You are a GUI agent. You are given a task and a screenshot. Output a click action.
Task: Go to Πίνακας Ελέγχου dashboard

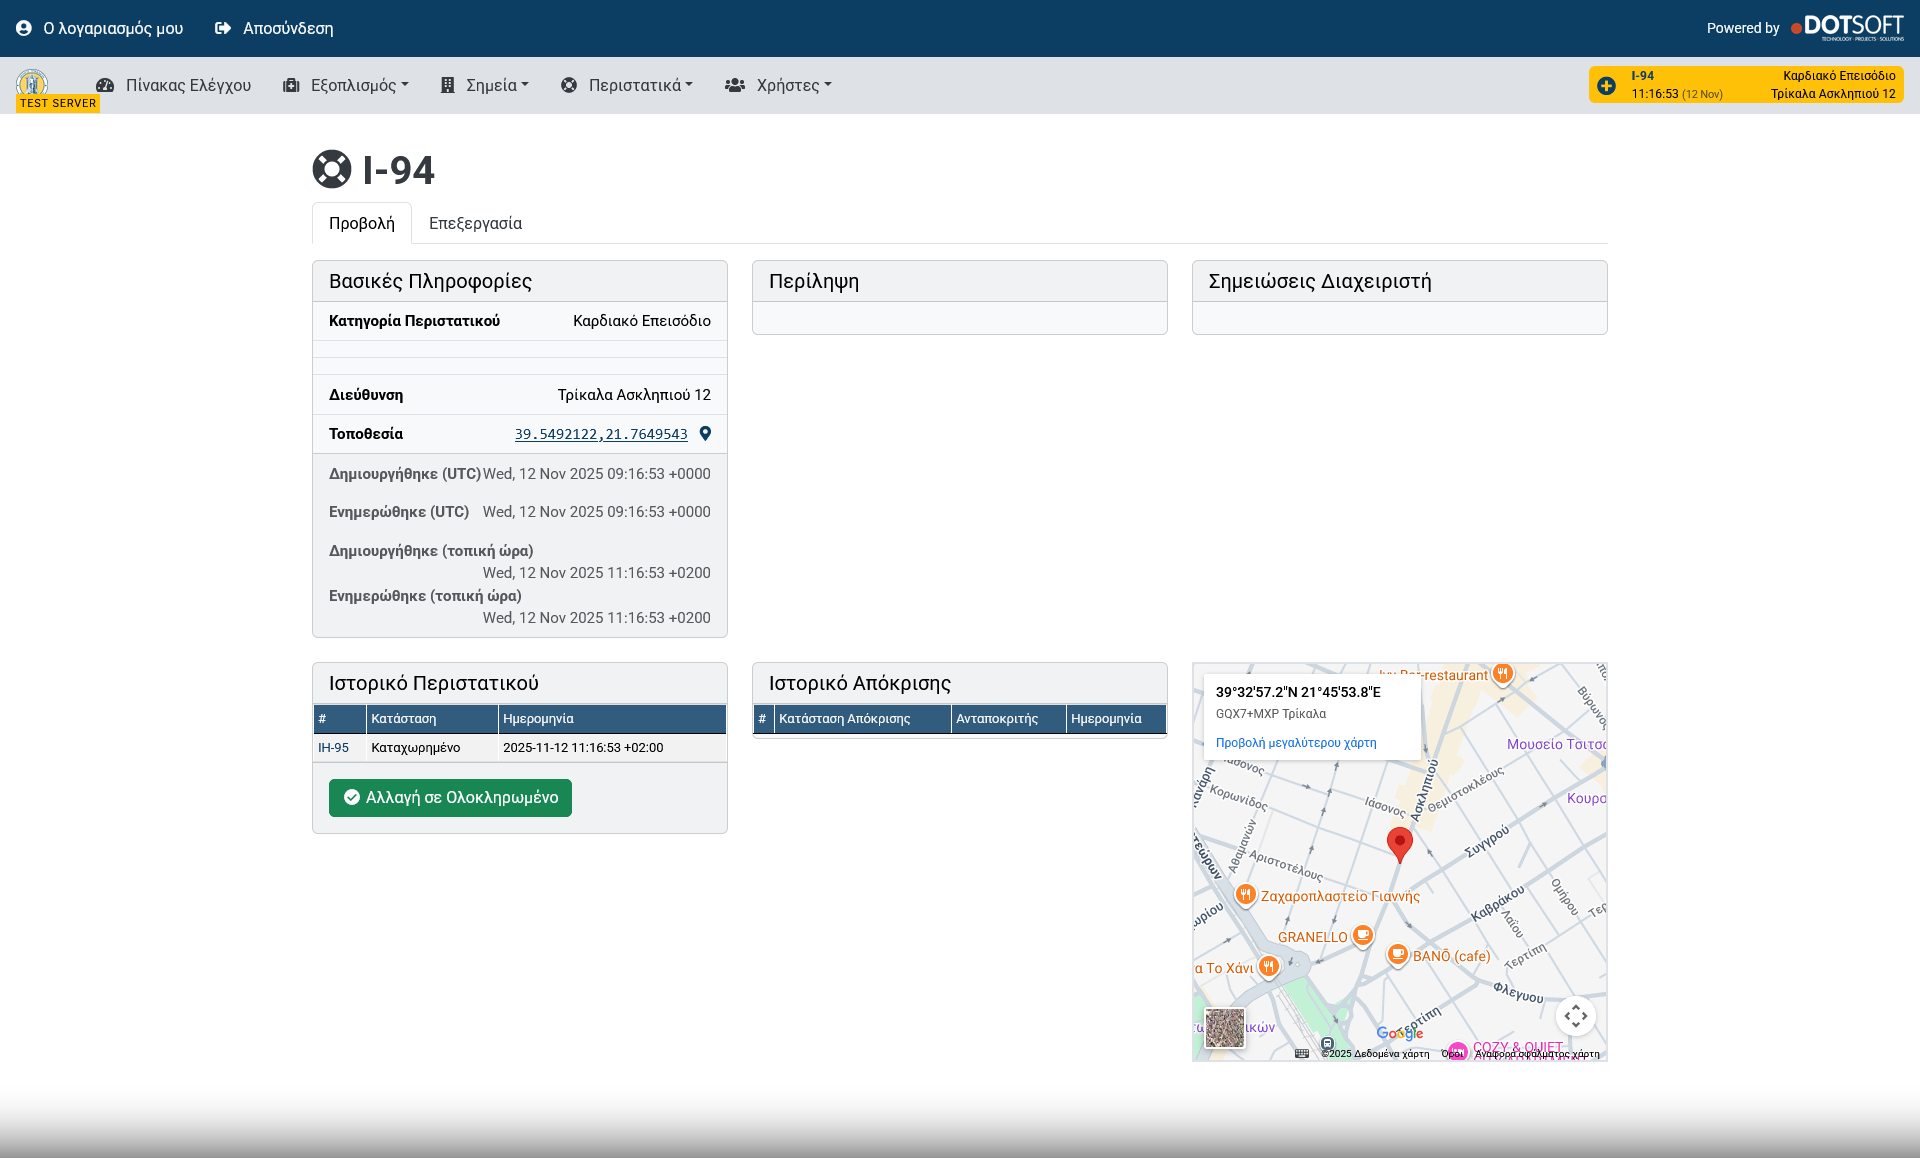pyautogui.click(x=174, y=85)
